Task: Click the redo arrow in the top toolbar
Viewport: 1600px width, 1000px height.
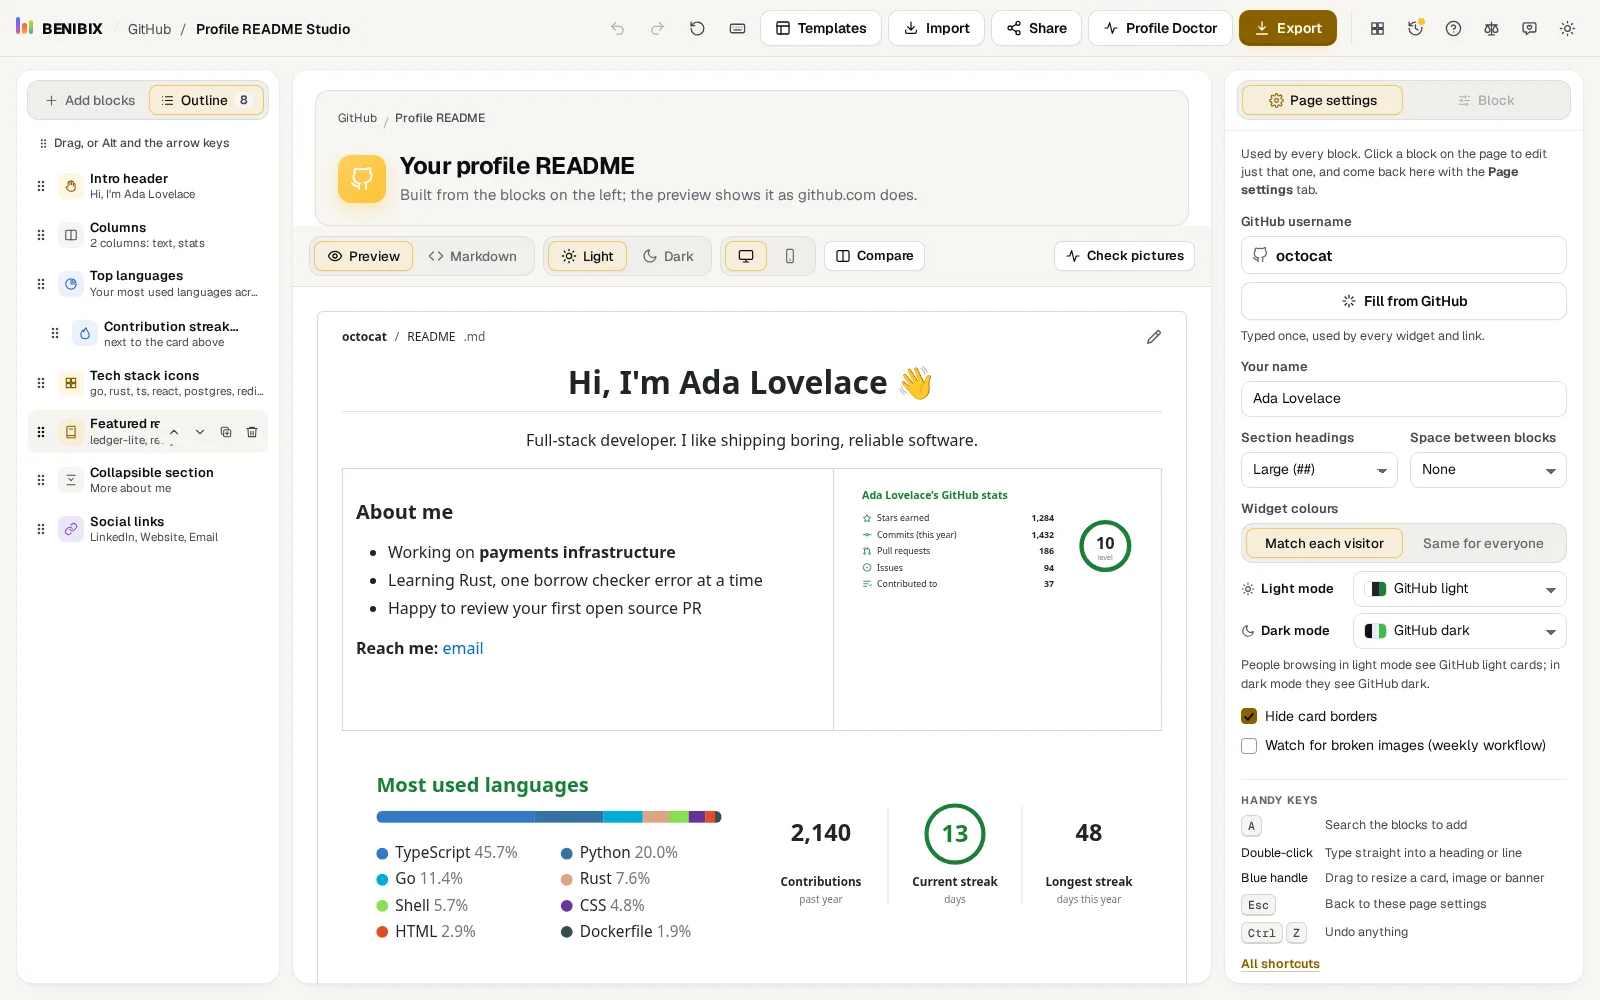Action: pyautogui.click(x=657, y=29)
